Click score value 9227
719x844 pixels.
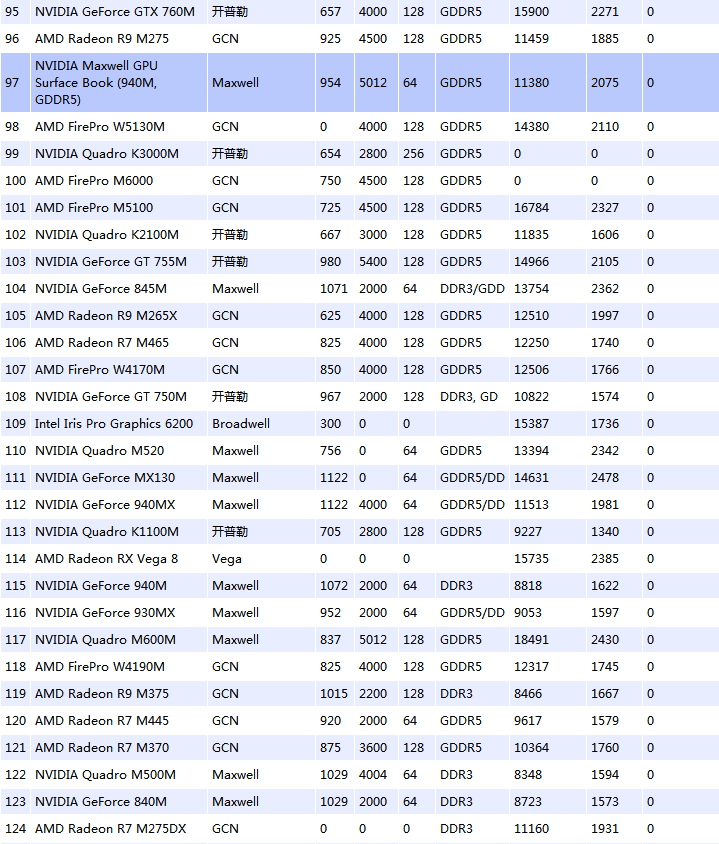[528, 532]
